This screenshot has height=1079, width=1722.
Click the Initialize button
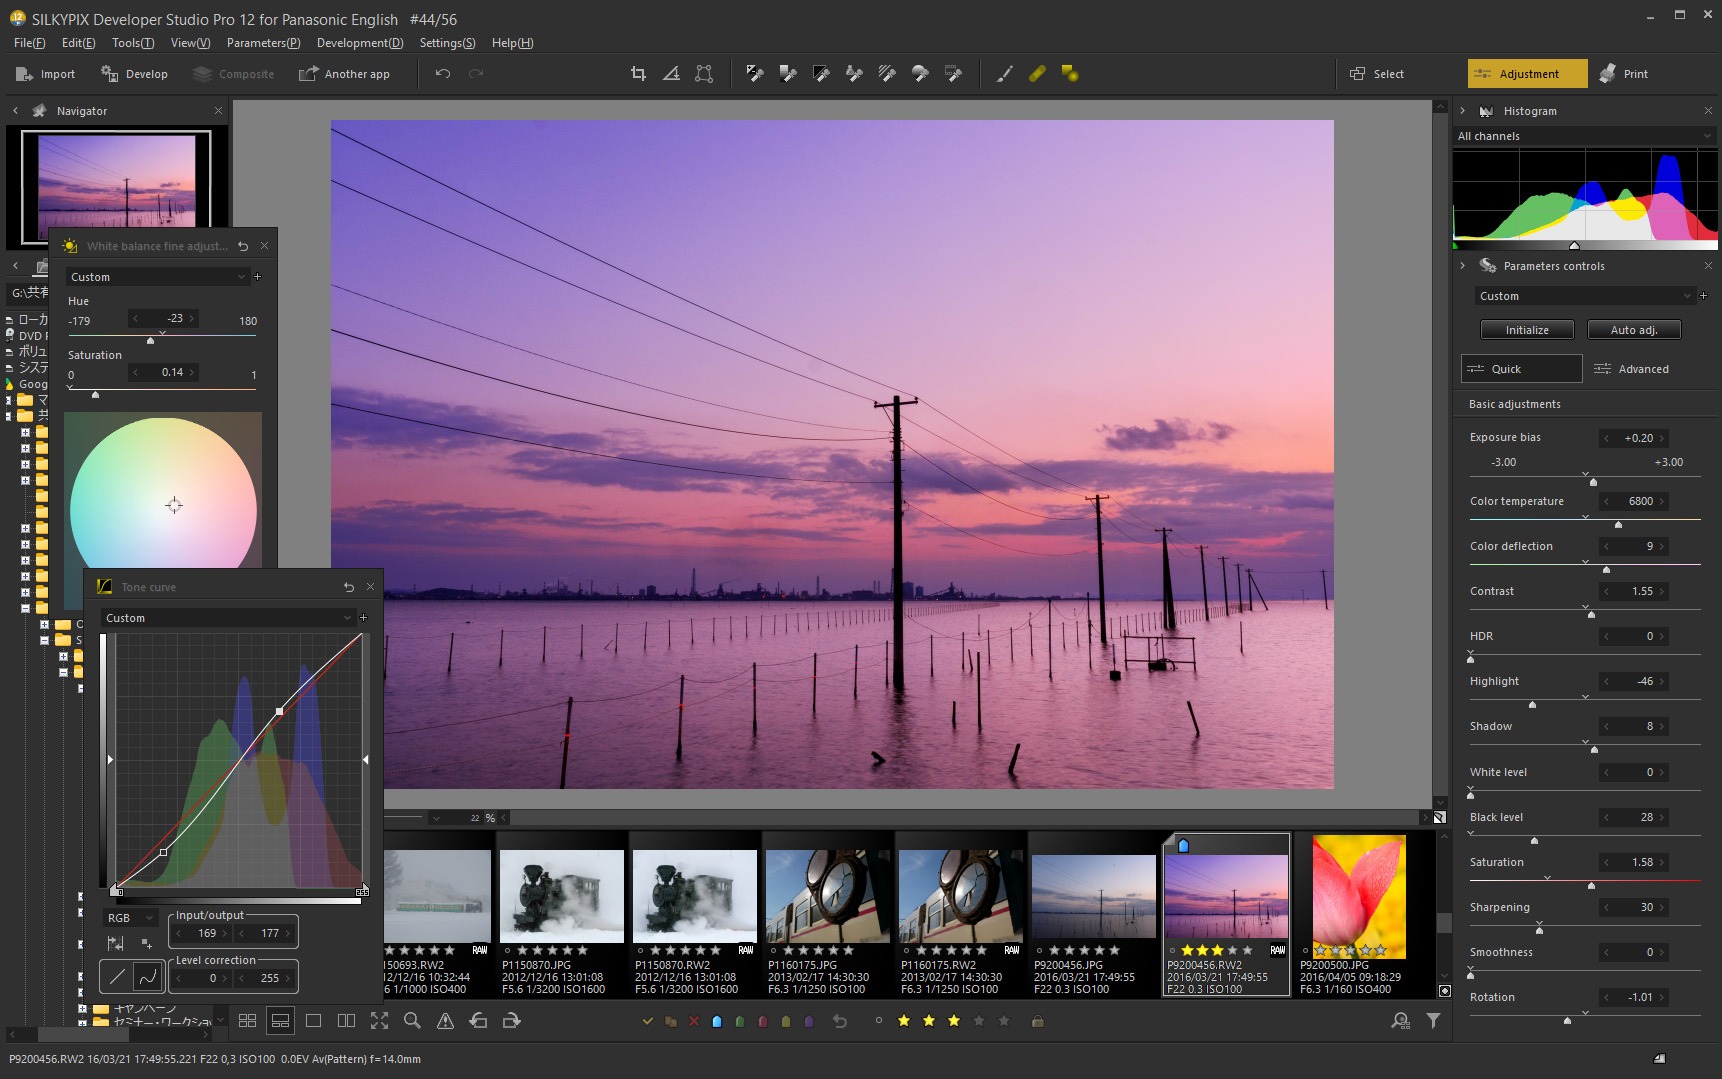tap(1527, 330)
